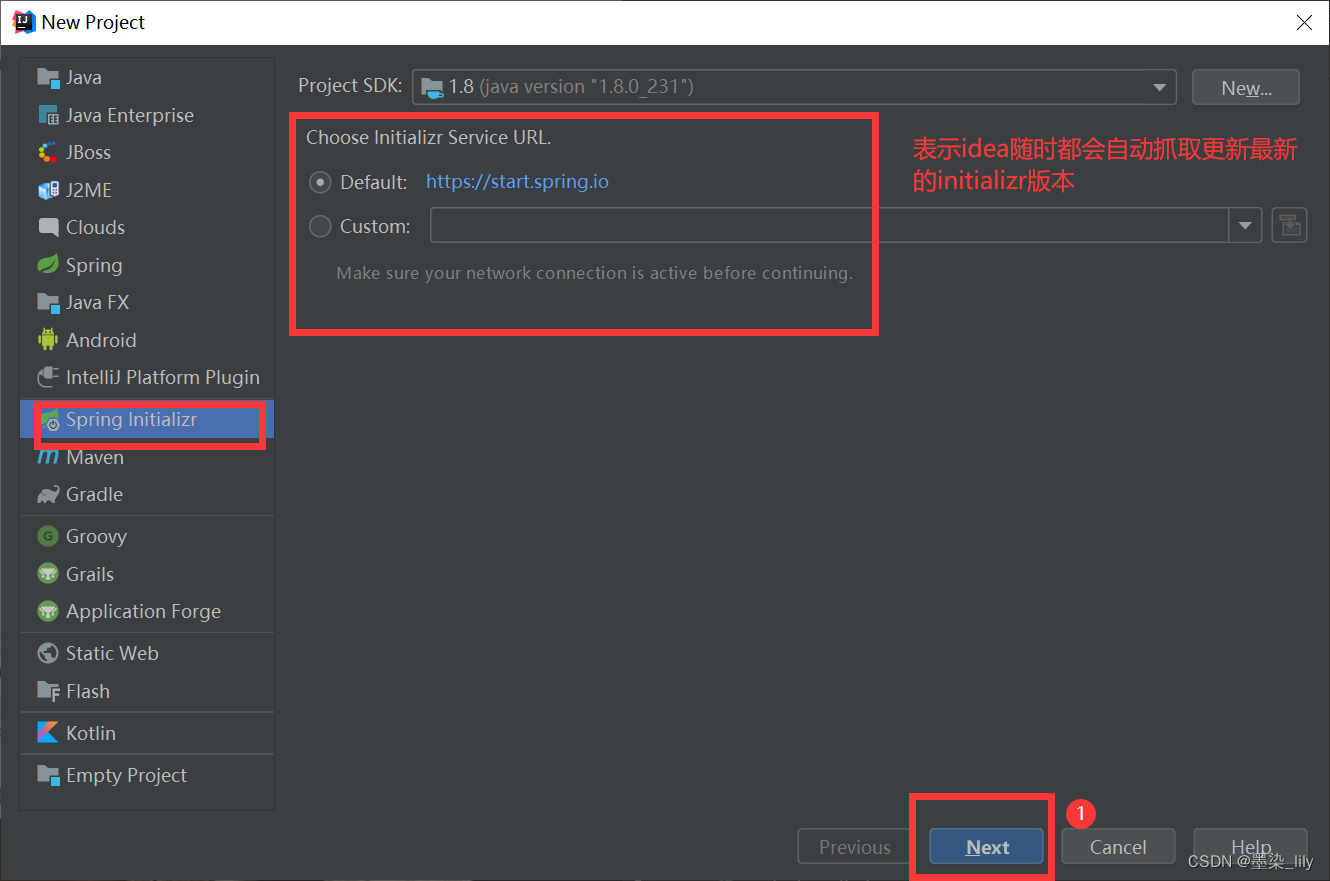Choose the Java project type label
Image resolution: width=1330 pixels, height=881 pixels.
pyautogui.click(x=84, y=78)
